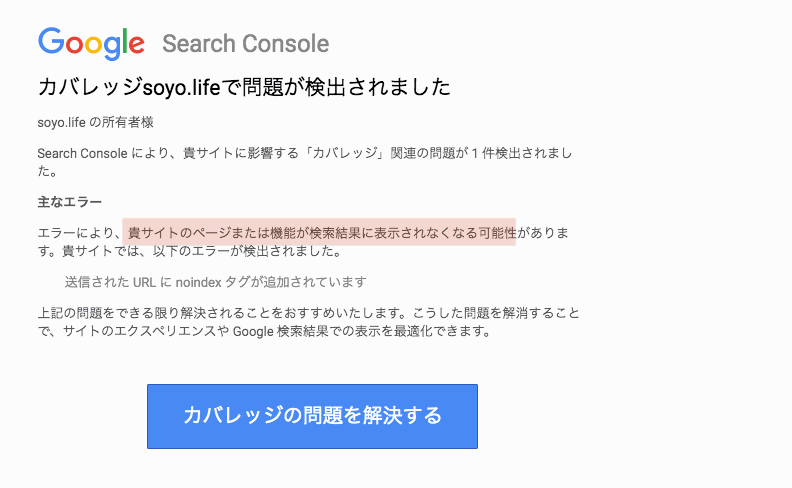792x488 pixels.
Task: Click 以下のエラーが検出されました sentence
Action: pyautogui.click(x=248, y=251)
